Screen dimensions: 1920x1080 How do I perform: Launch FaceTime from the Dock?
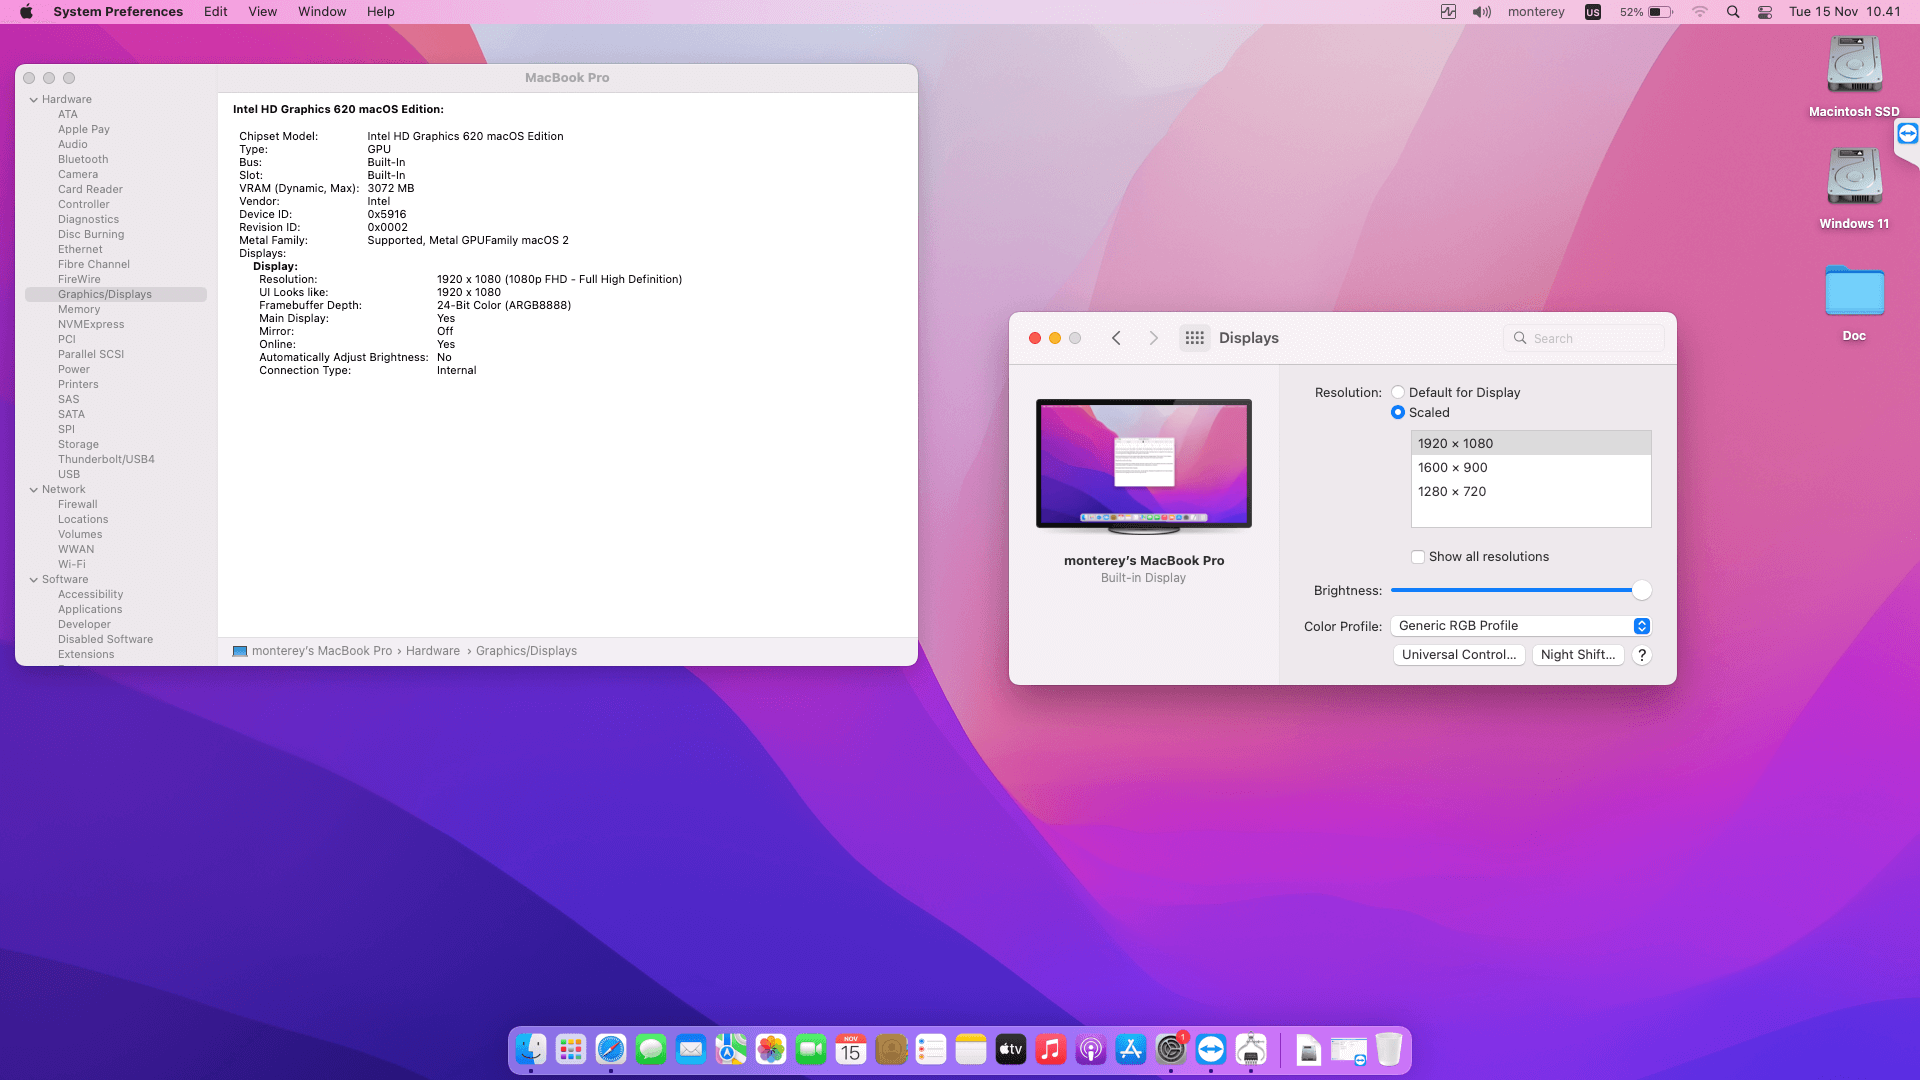[x=811, y=1049]
